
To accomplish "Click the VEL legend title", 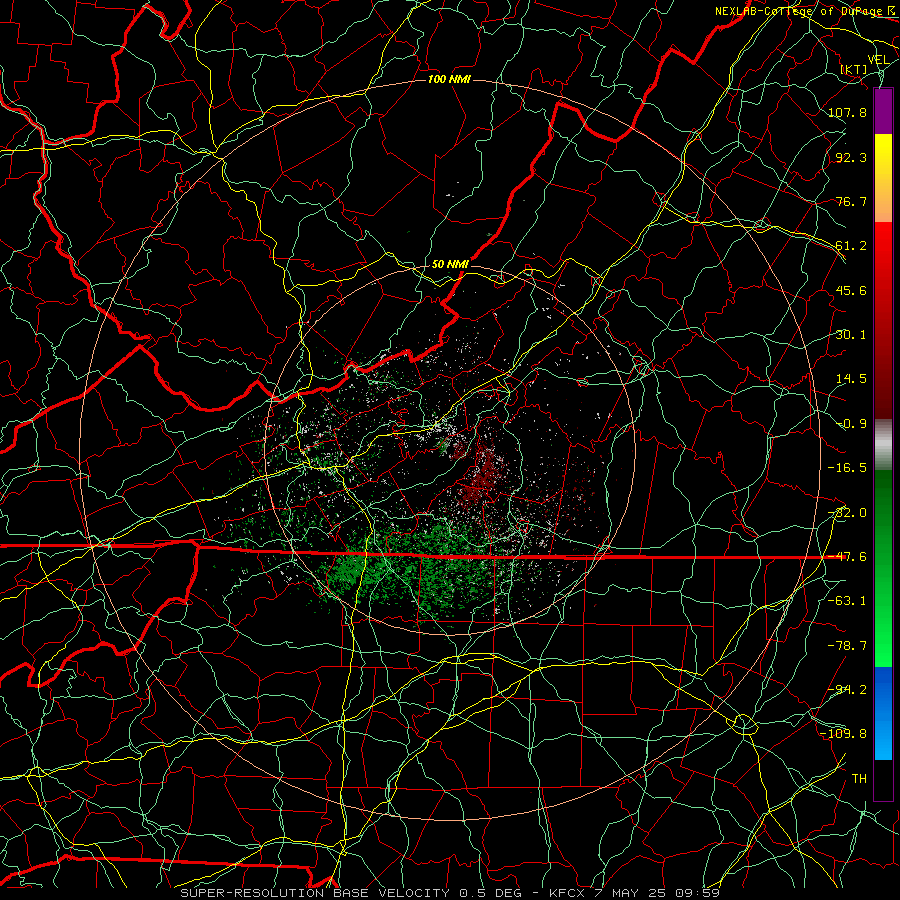I will click(878, 60).
